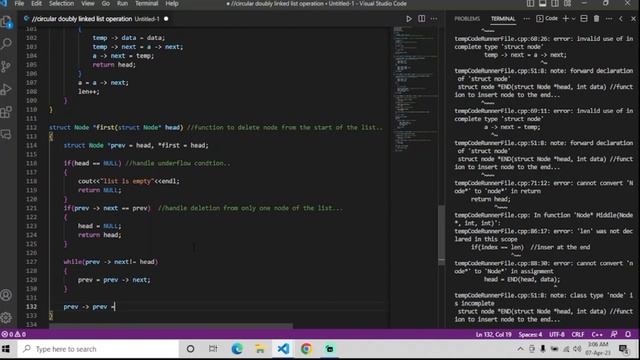Open Google Chrome from taskbar

pyautogui.click(x=306, y=349)
